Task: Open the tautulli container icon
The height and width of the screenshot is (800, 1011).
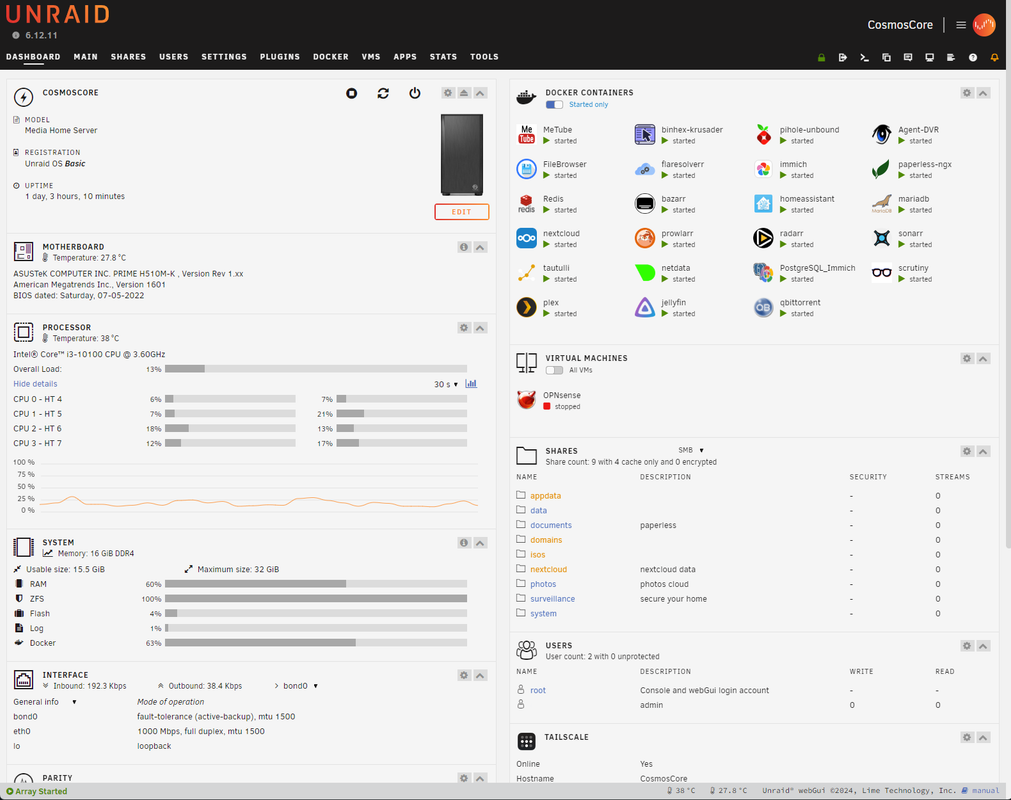Action: pyautogui.click(x=527, y=273)
